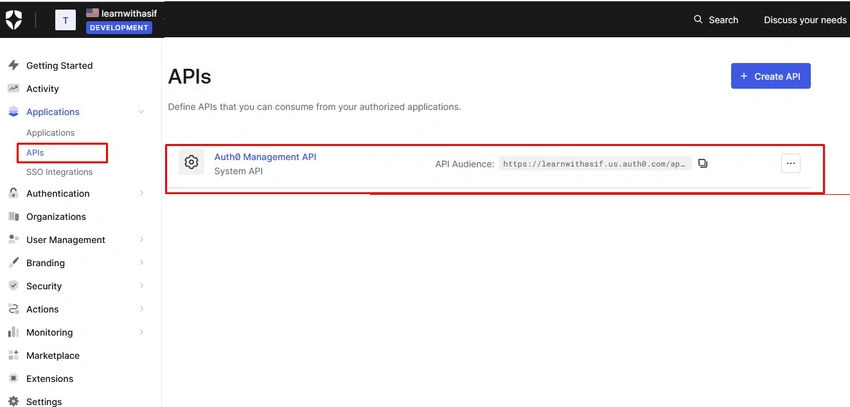Click the Settings gear icon in sidebar
This screenshot has height=407, width=850.
coord(14,401)
